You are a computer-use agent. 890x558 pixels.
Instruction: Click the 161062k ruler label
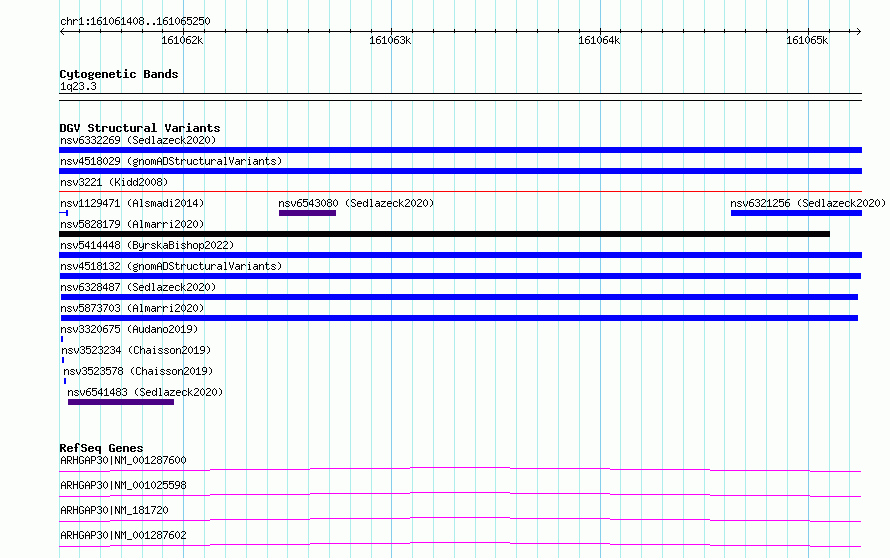coord(182,40)
